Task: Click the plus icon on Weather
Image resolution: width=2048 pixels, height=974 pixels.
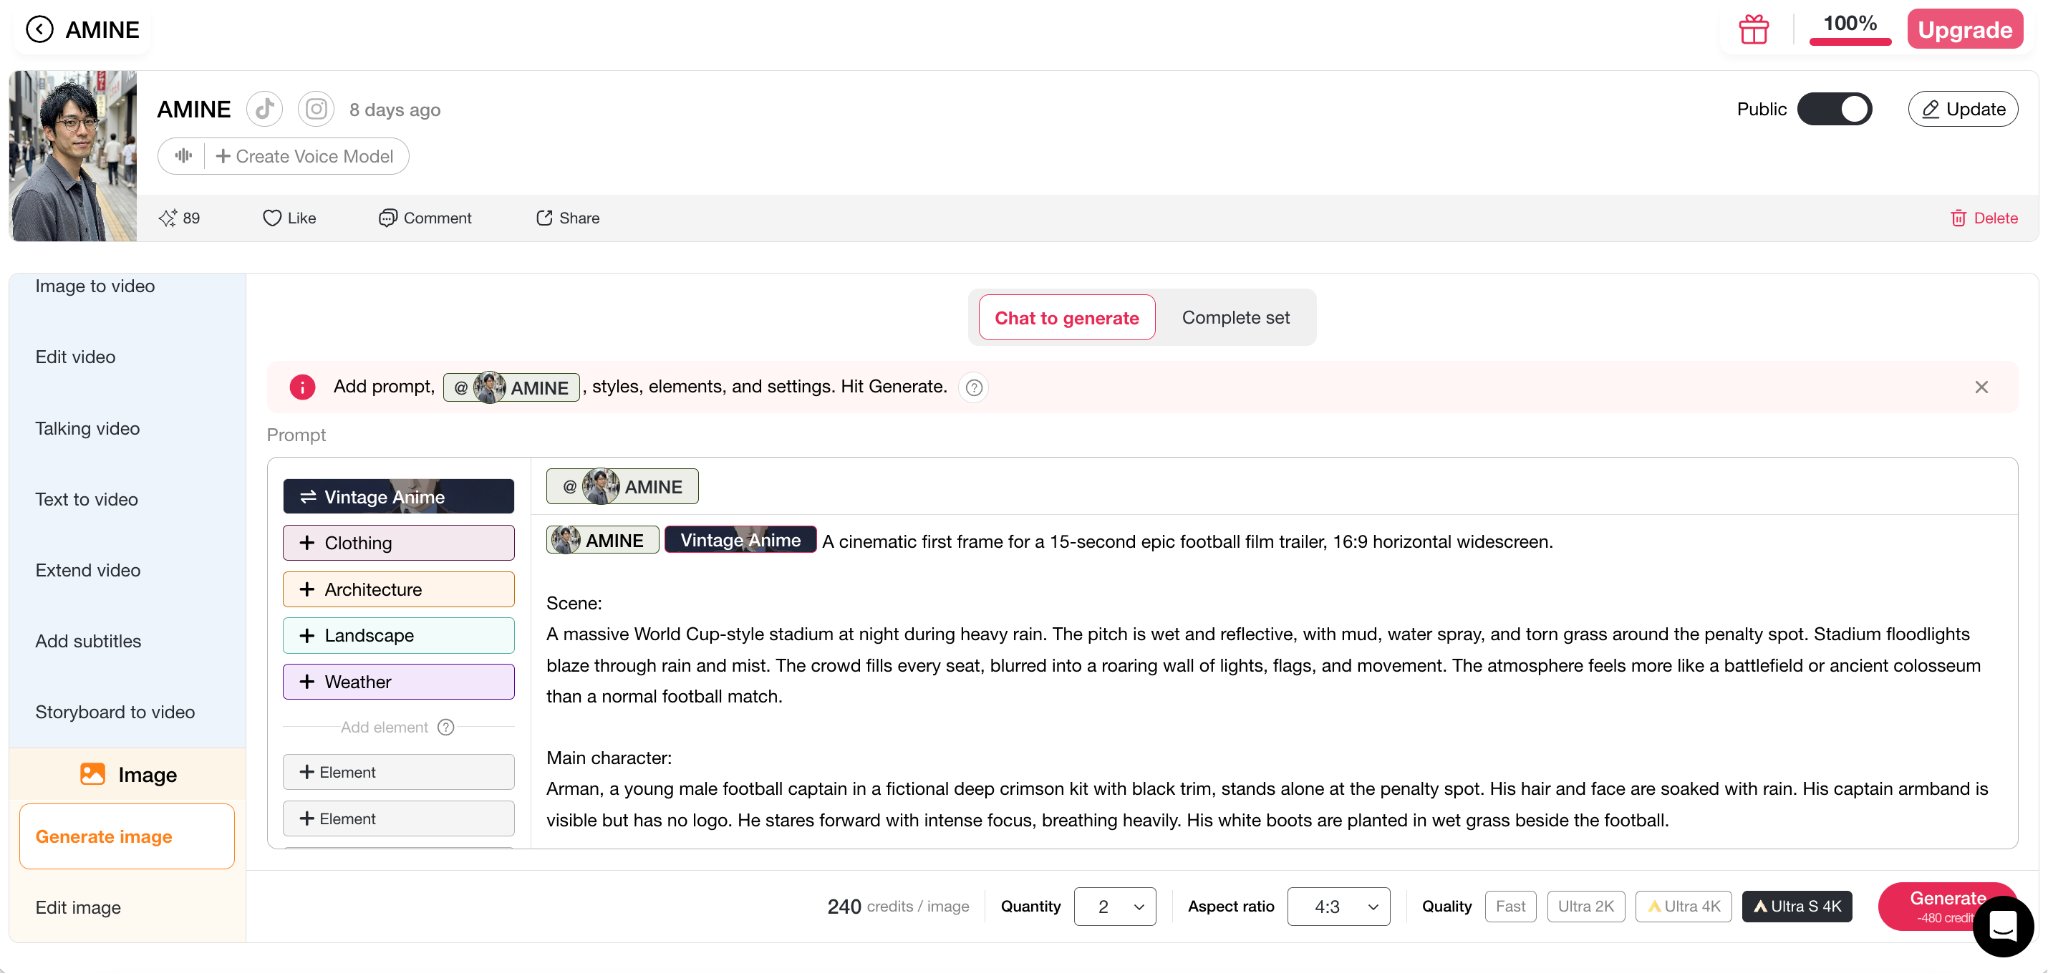Action: click(307, 681)
